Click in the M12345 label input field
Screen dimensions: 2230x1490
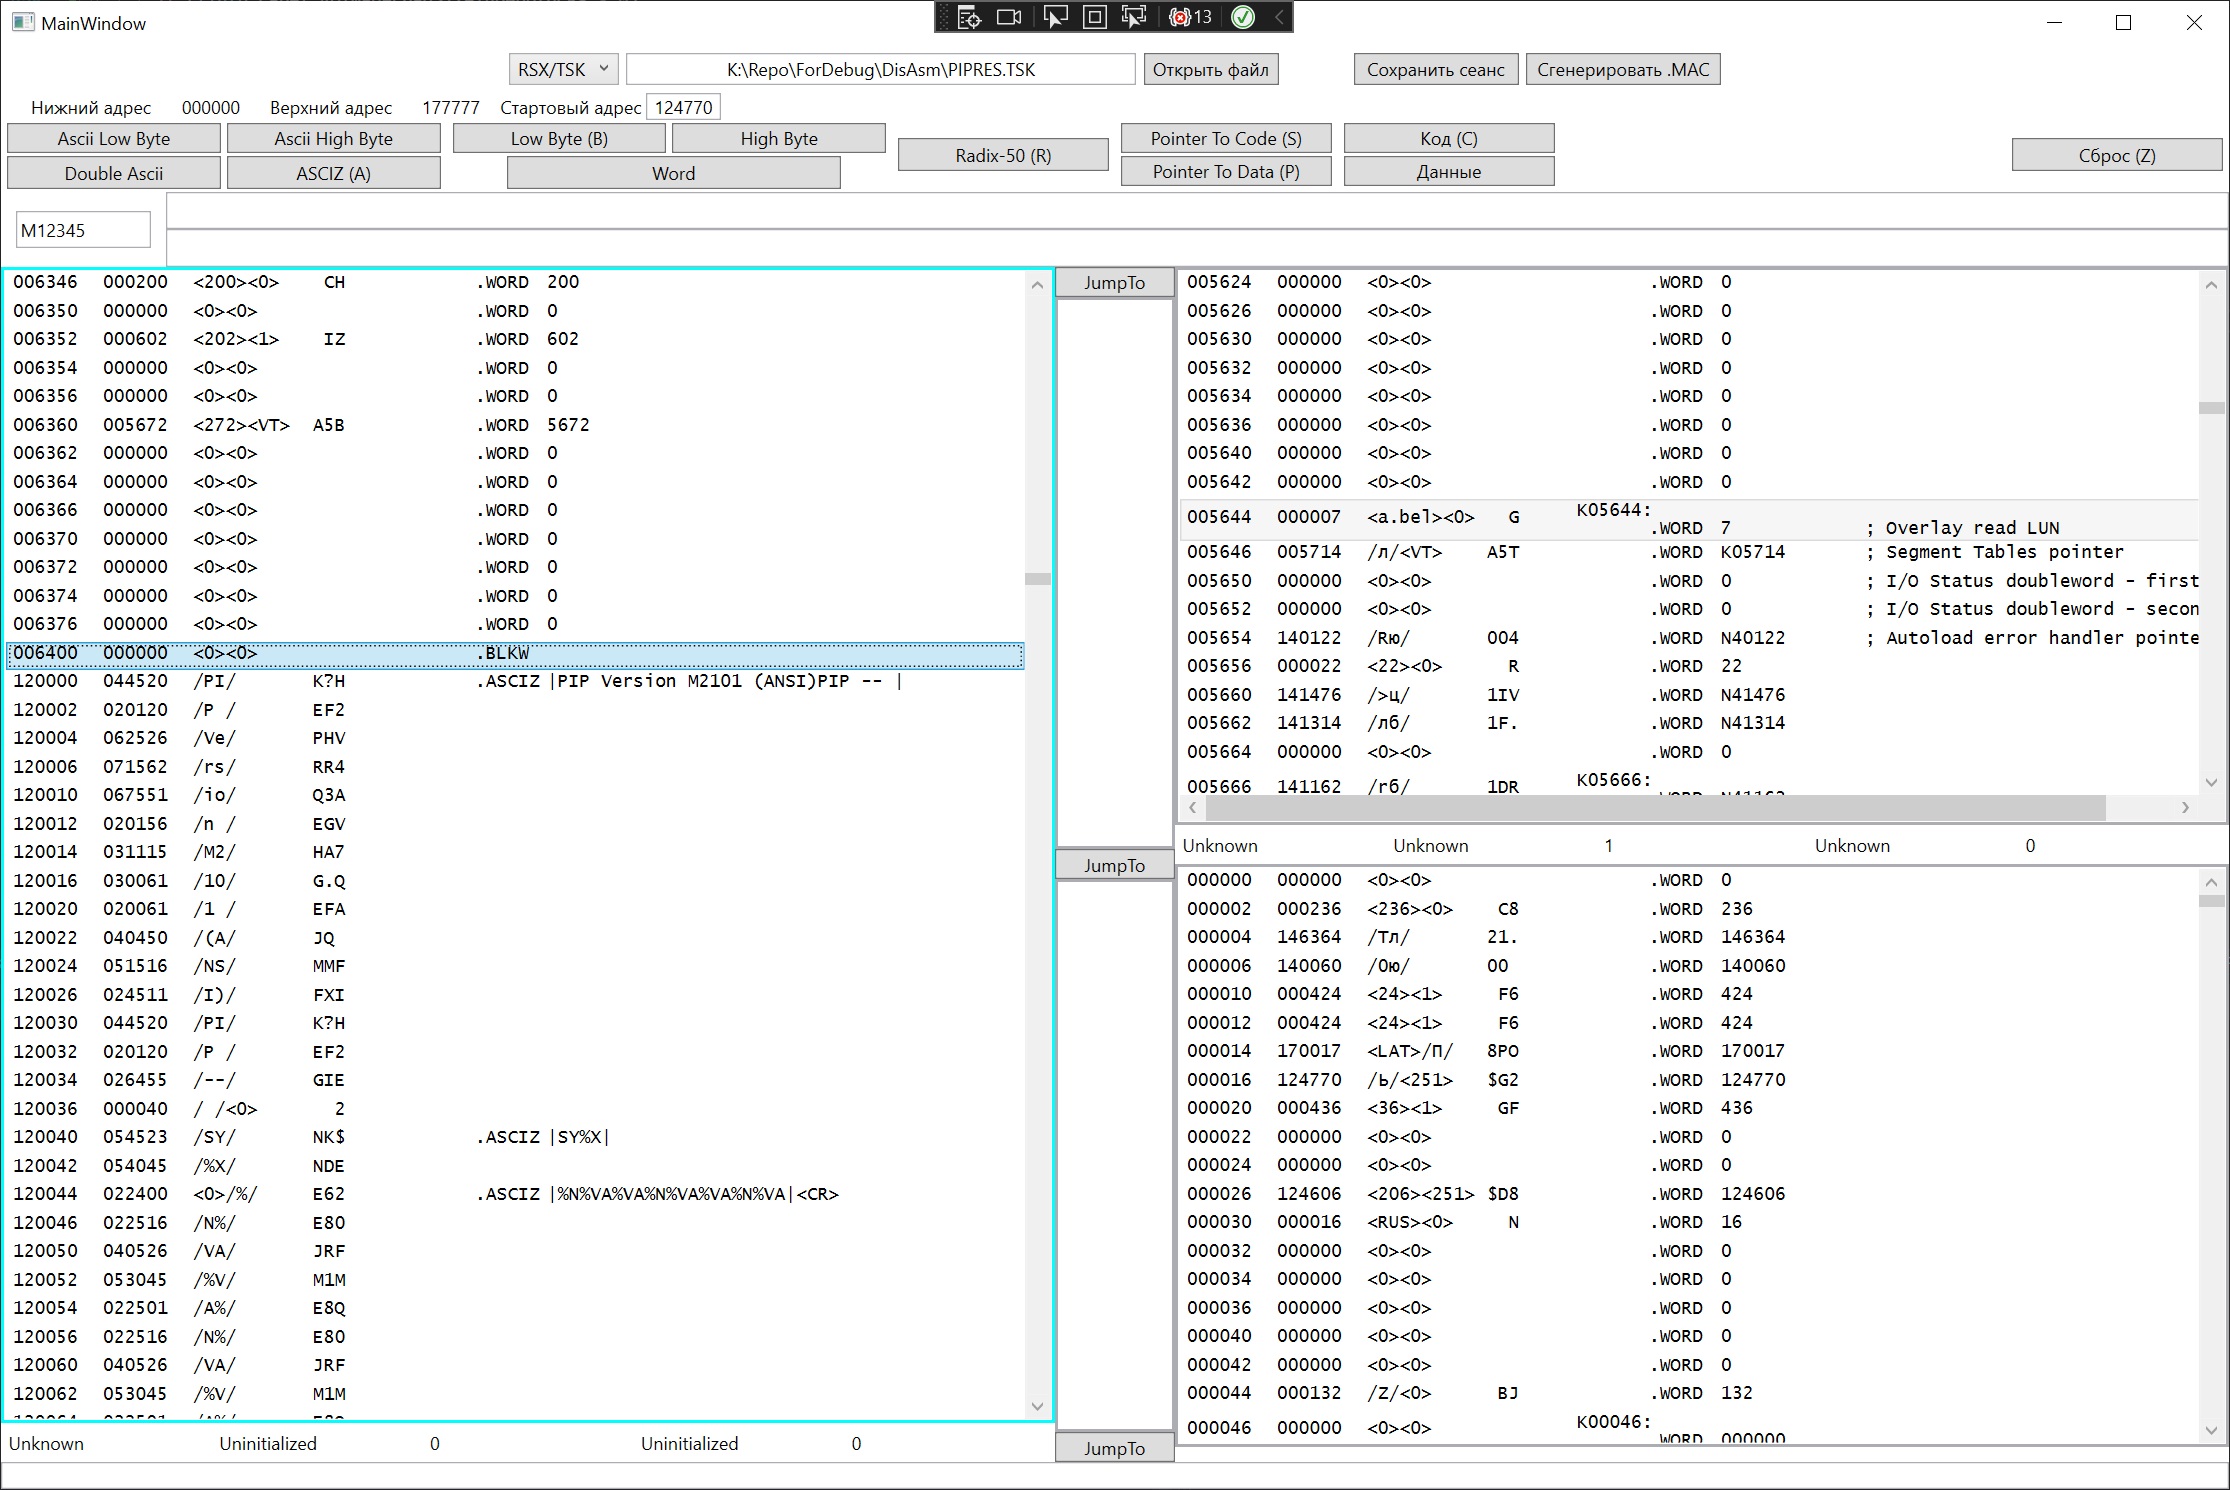point(83,230)
